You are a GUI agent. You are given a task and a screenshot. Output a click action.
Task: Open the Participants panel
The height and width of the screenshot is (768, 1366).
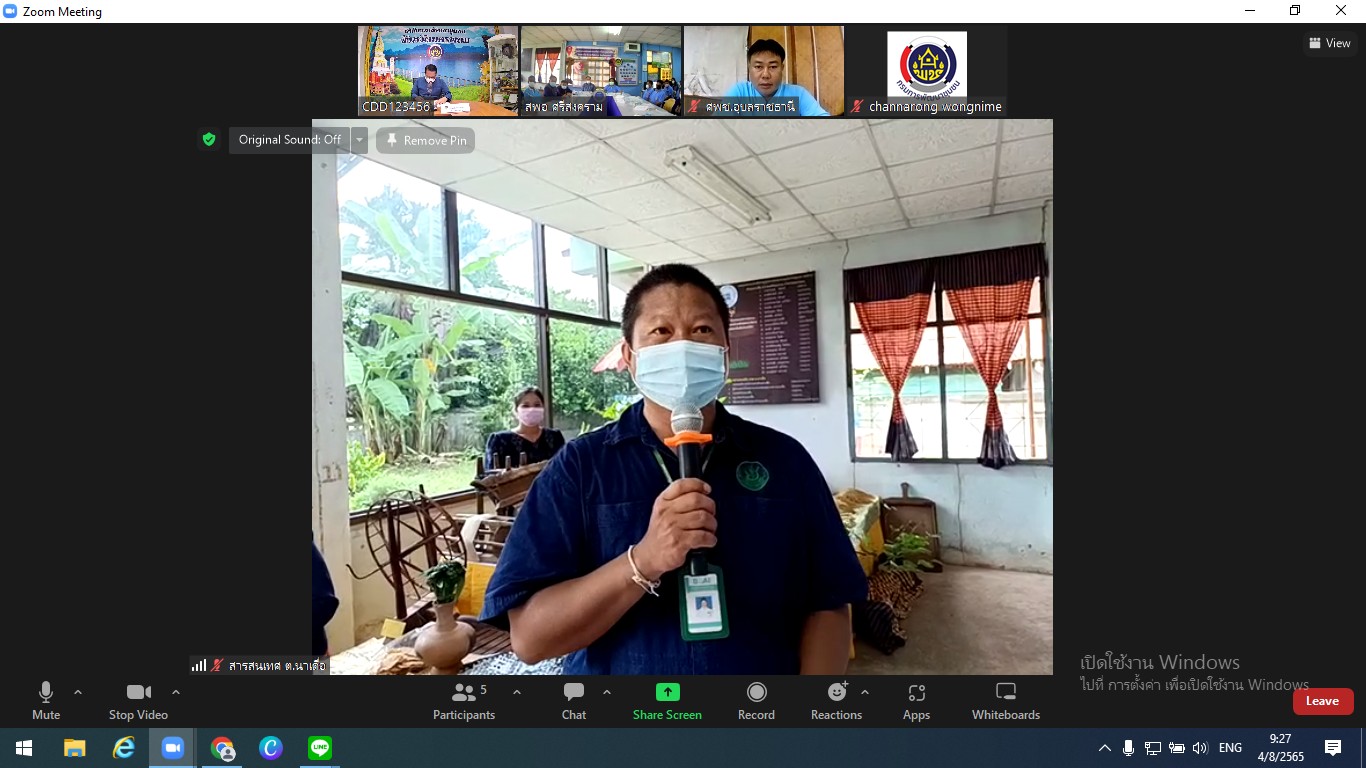pos(464,700)
